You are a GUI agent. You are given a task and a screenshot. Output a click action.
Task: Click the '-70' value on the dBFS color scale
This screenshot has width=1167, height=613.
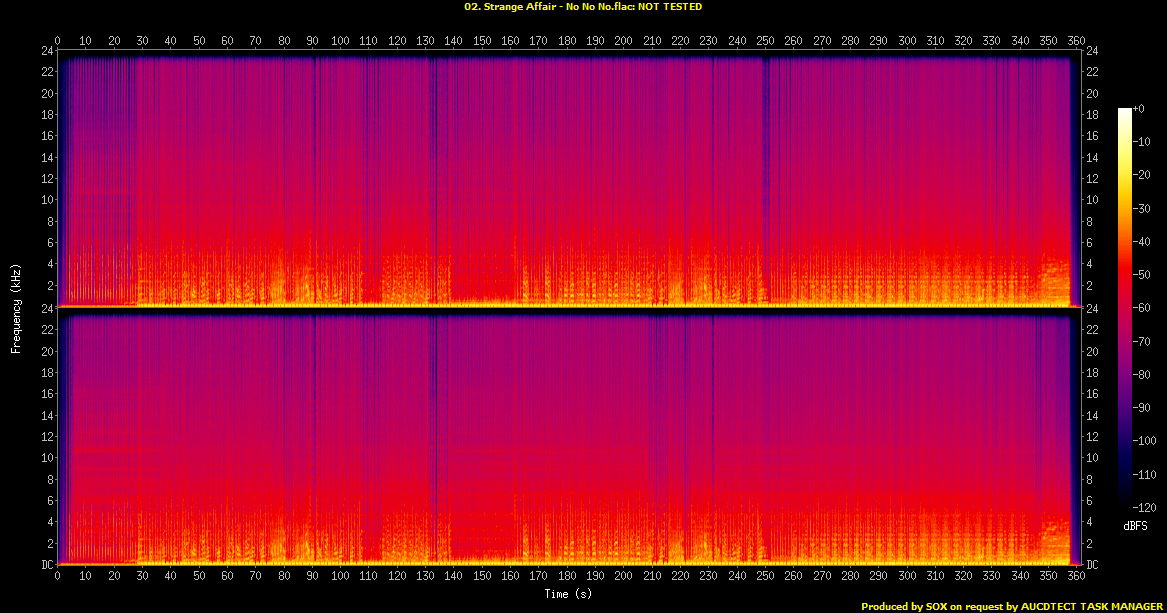point(1142,341)
